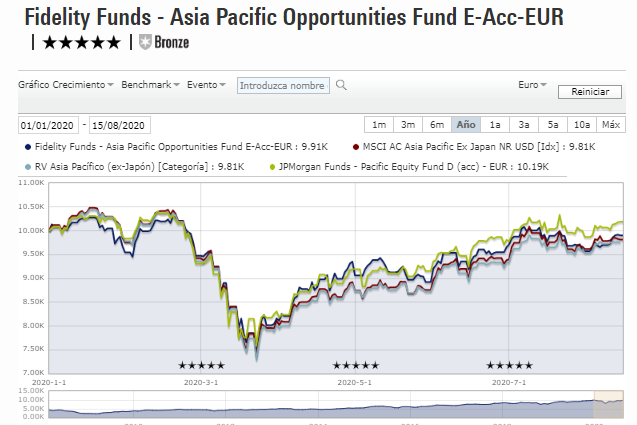Switch to the 5a time range
Image resolution: width=637 pixels, height=425 pixels.
point(553,125)
